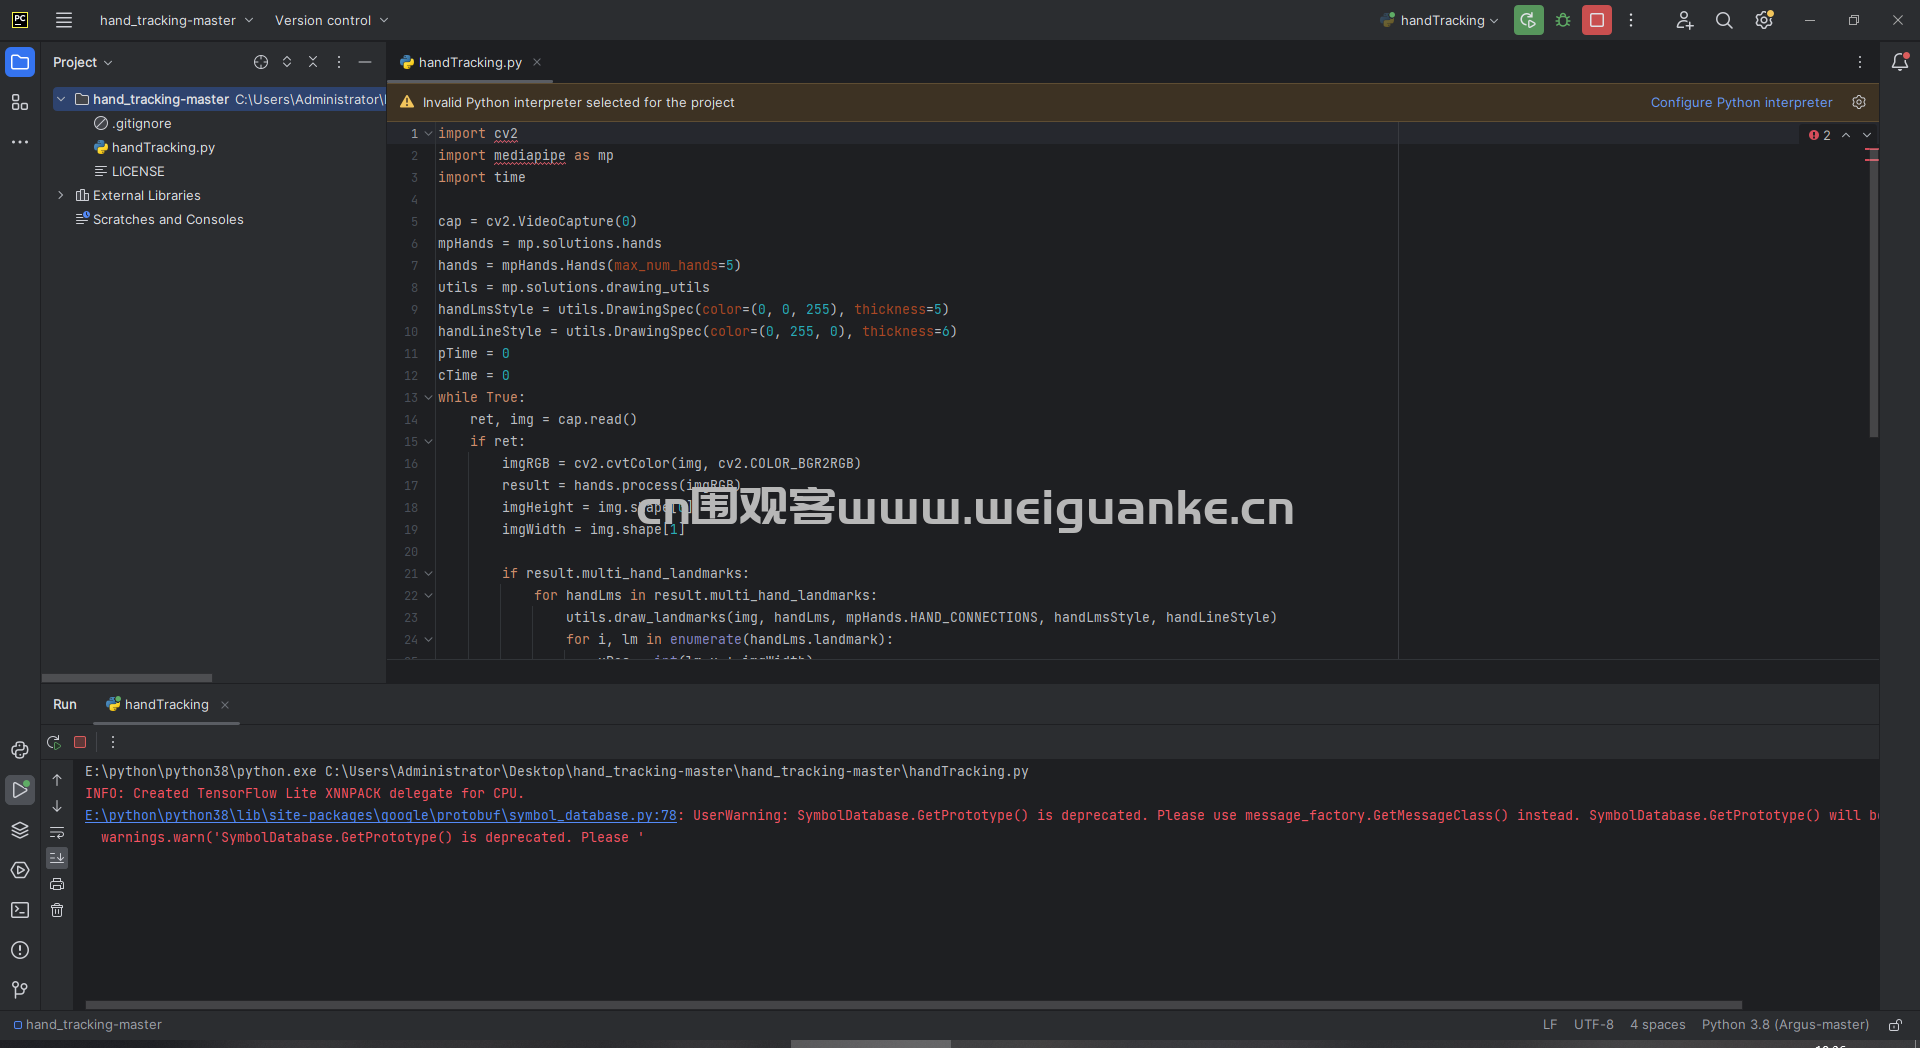Open the Git tool window icon

click(20, 990)
